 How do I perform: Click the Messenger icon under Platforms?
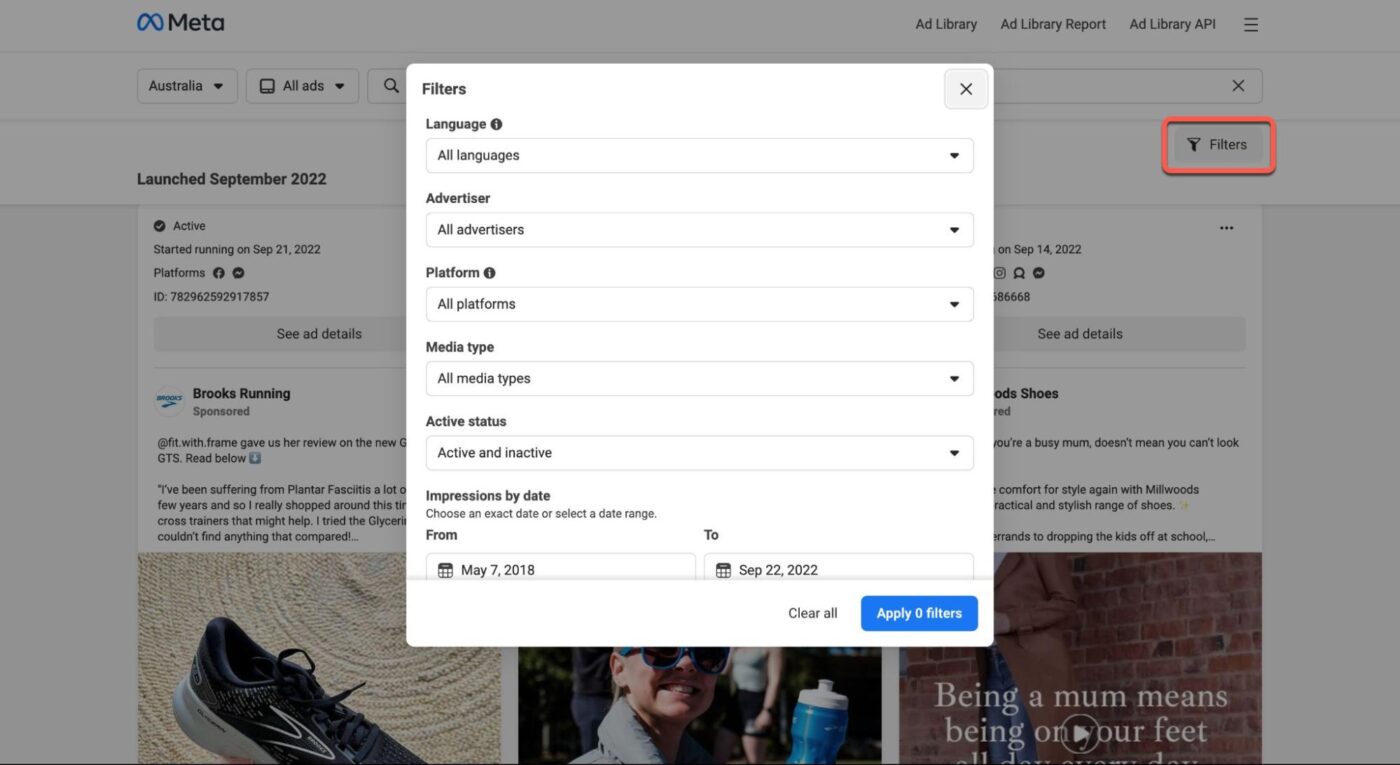pyautogui.click(x=237, y=272)
